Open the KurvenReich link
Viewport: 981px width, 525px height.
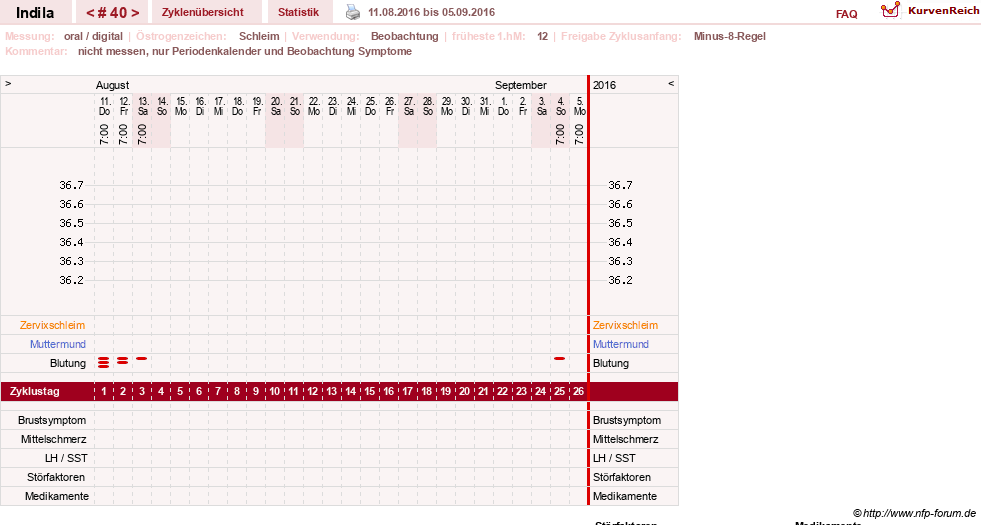pyautogui.click(x=943, y=11)
